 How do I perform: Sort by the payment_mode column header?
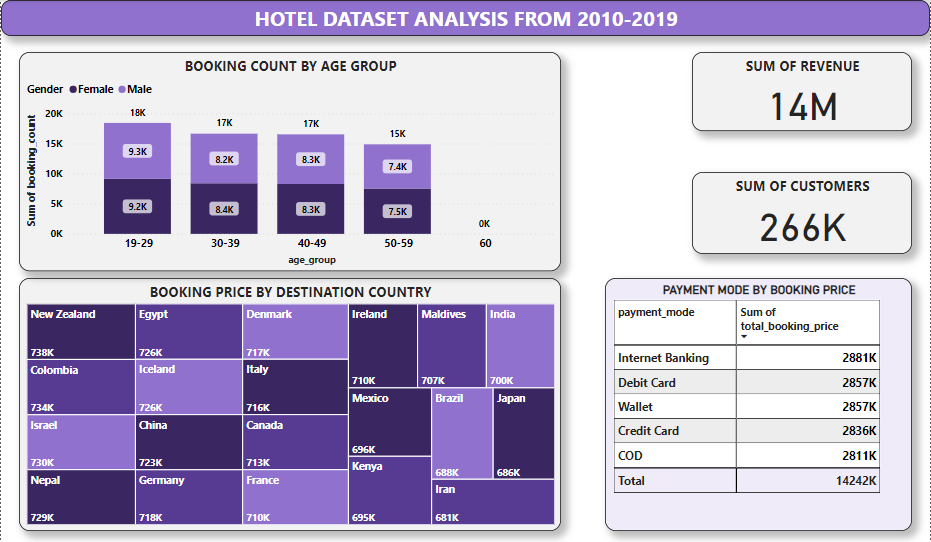[x=656, y=313]
